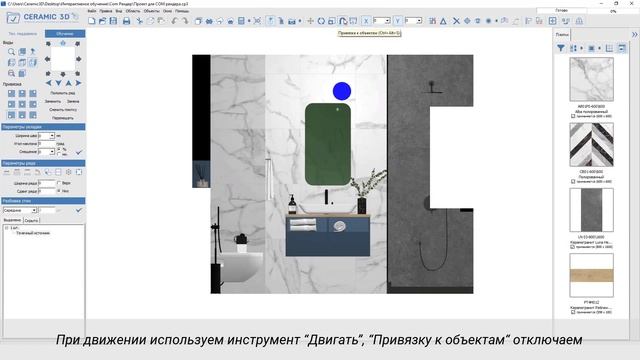This screenshot has height=360, width=640.
Task: Collapse the tree root node expander
Action: click(x=7, y=228)
